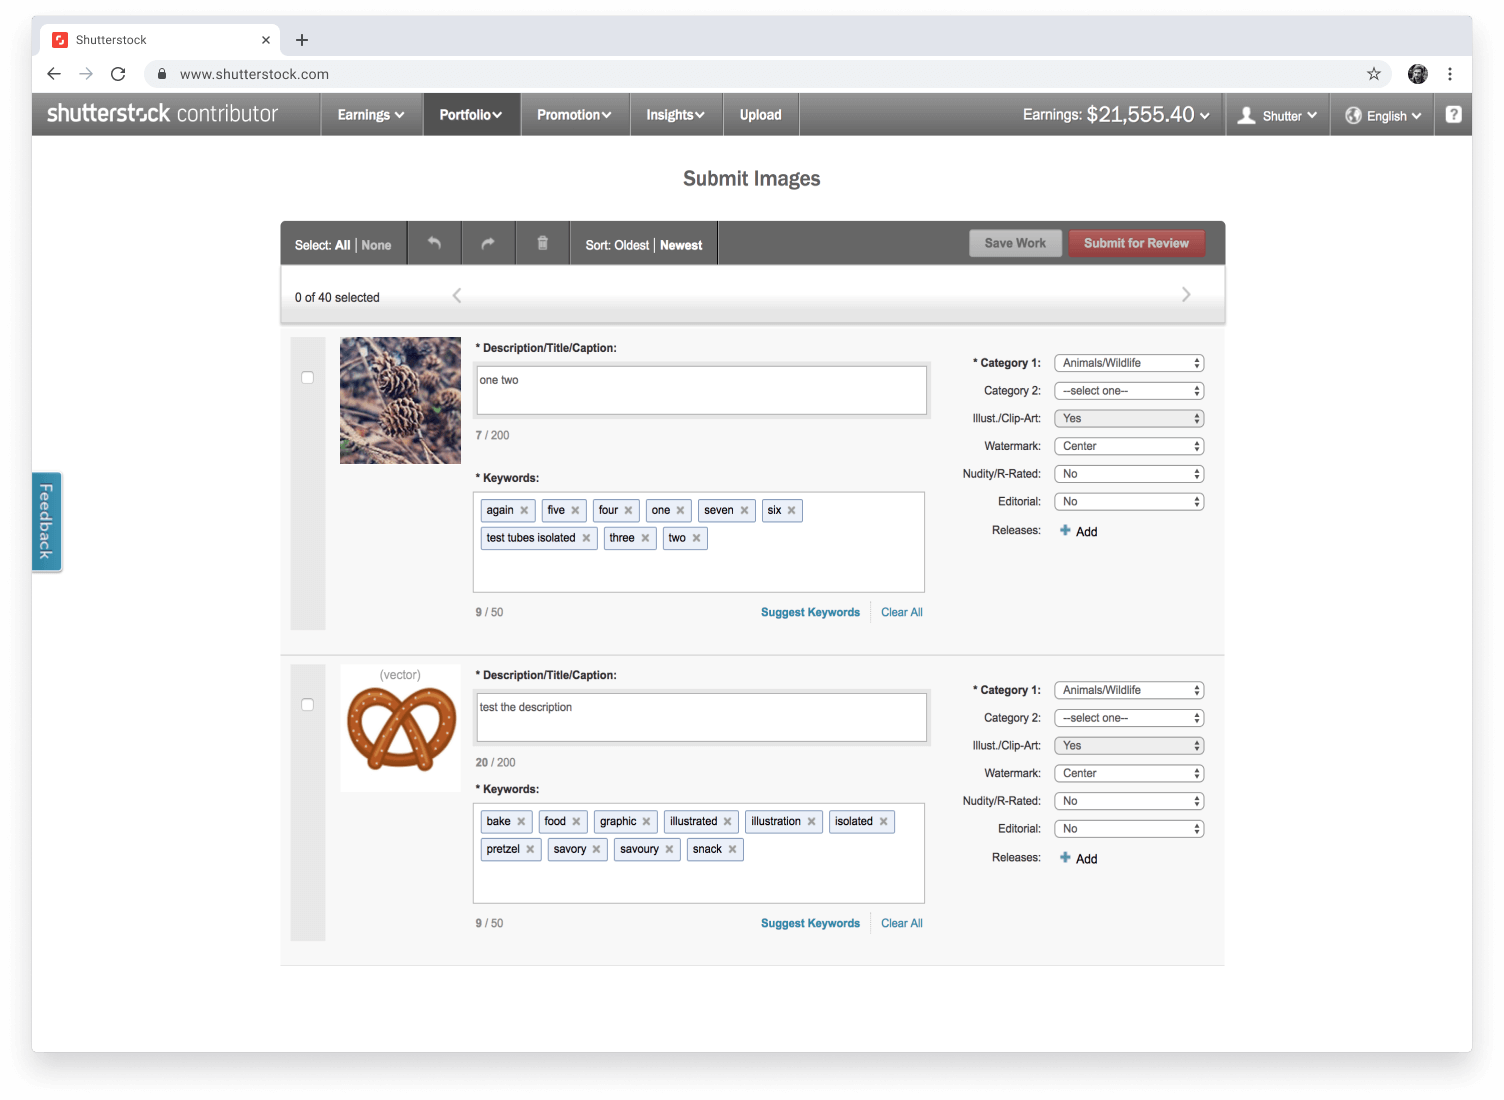Open the English language menu
The height and width of the screenshot is (1100, 1504).
click(x=1383, y=115)
